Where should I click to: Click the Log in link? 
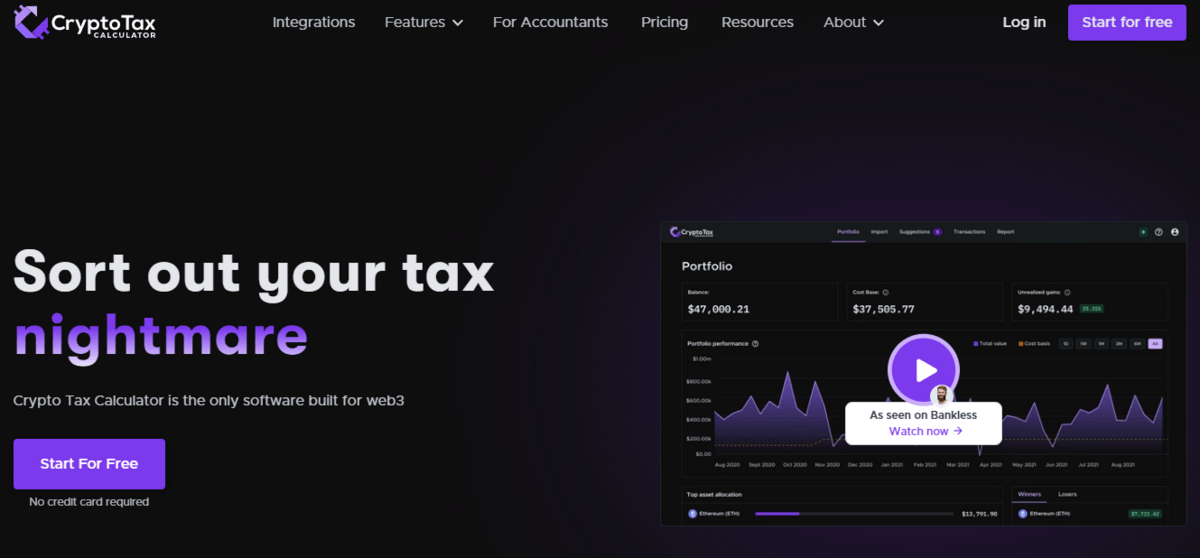click(x=1024, y=22)
